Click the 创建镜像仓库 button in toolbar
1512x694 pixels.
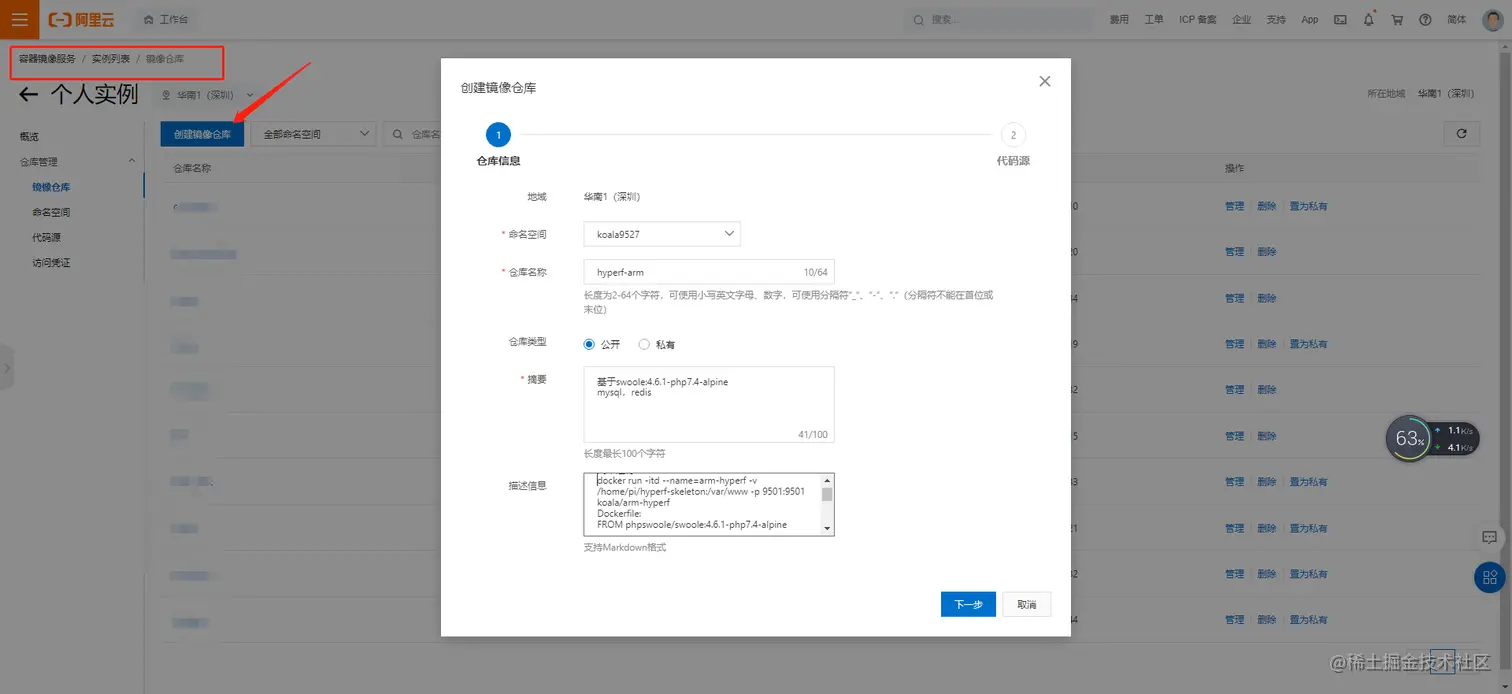point(202,134)
